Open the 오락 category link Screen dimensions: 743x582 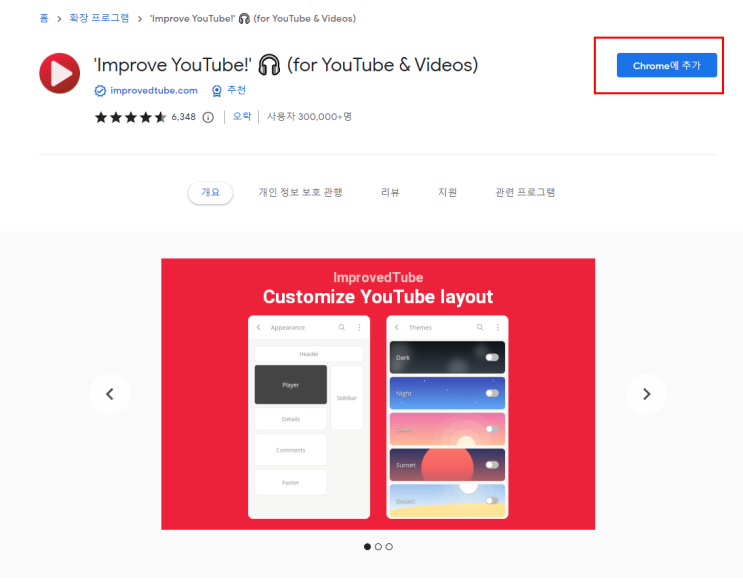click(242, 117)
